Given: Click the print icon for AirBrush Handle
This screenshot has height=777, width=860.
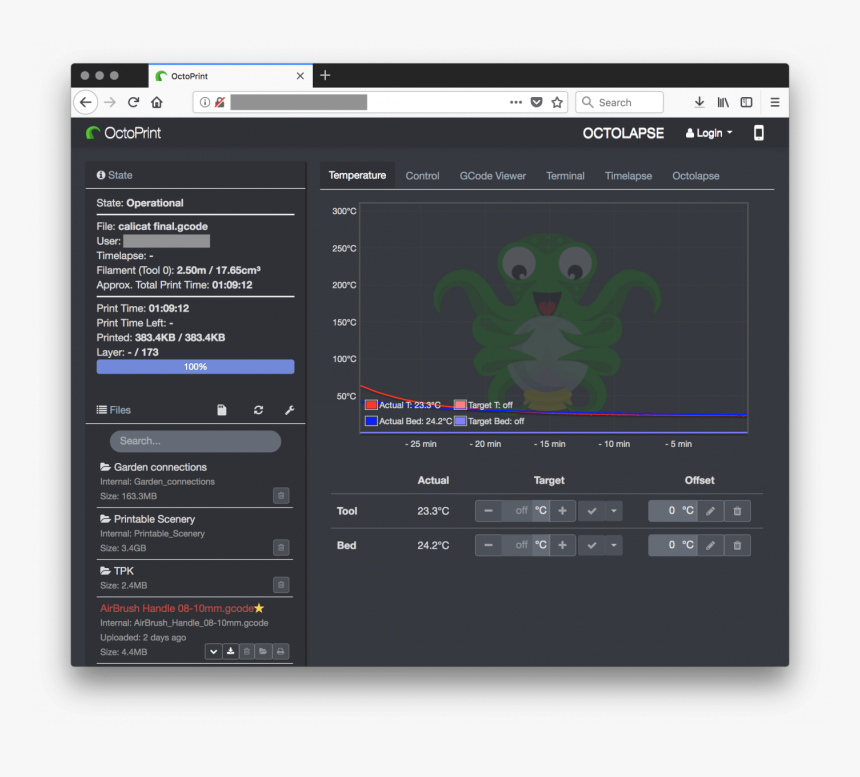Looking at the screenshot, I should click(x=281, y=652).
